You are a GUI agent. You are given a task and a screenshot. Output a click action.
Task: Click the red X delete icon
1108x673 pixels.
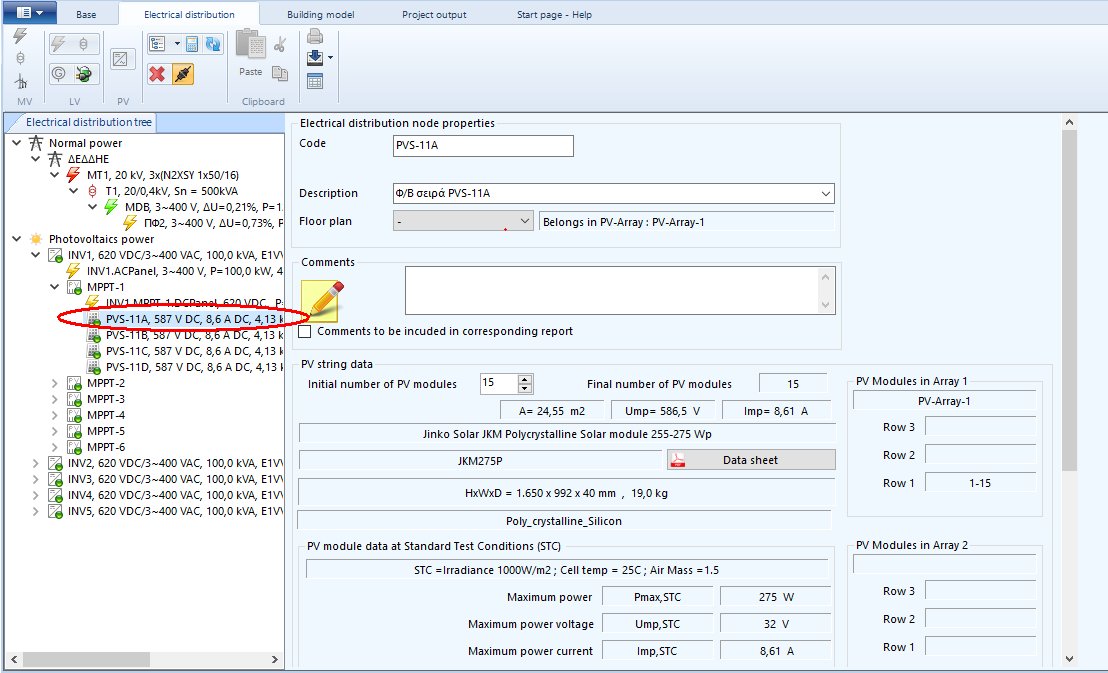pyautogui.click(x=155, y=74)
